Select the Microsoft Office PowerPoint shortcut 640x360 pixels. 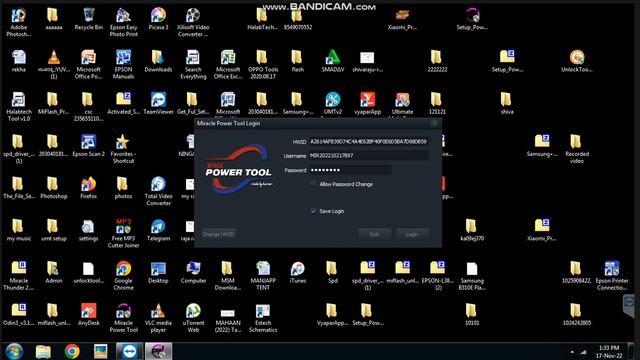click(88, 64)
